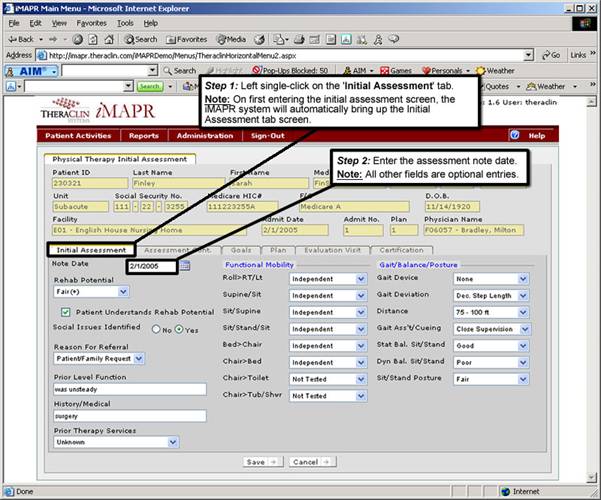Click the page scrollbar down arrow
Image resolution: width=601 pixels, height=500 pixels.
coord(591,477)
